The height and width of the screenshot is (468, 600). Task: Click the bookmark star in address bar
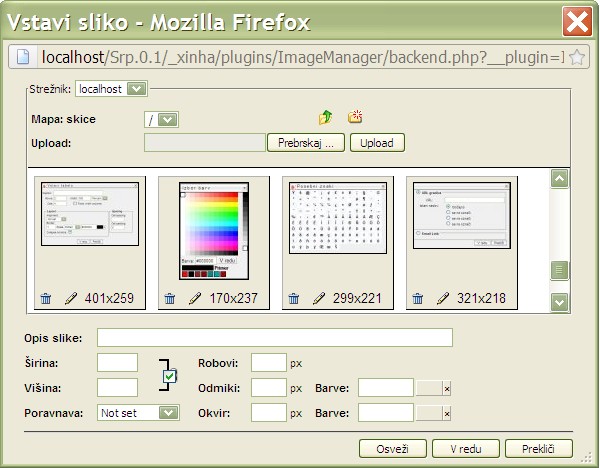pyautogui.click(x=577, y=57)
